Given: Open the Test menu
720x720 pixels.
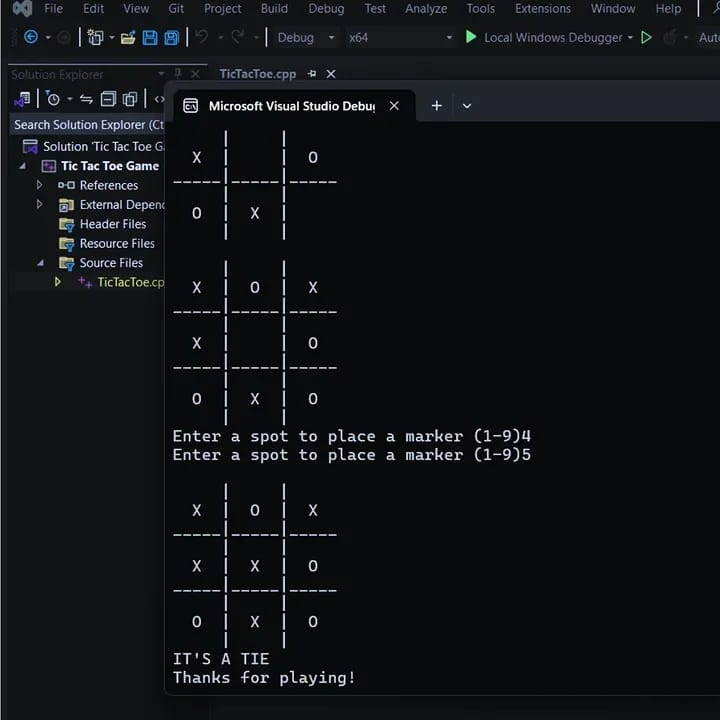Looking at the screenshot, I should pos(375,9).
